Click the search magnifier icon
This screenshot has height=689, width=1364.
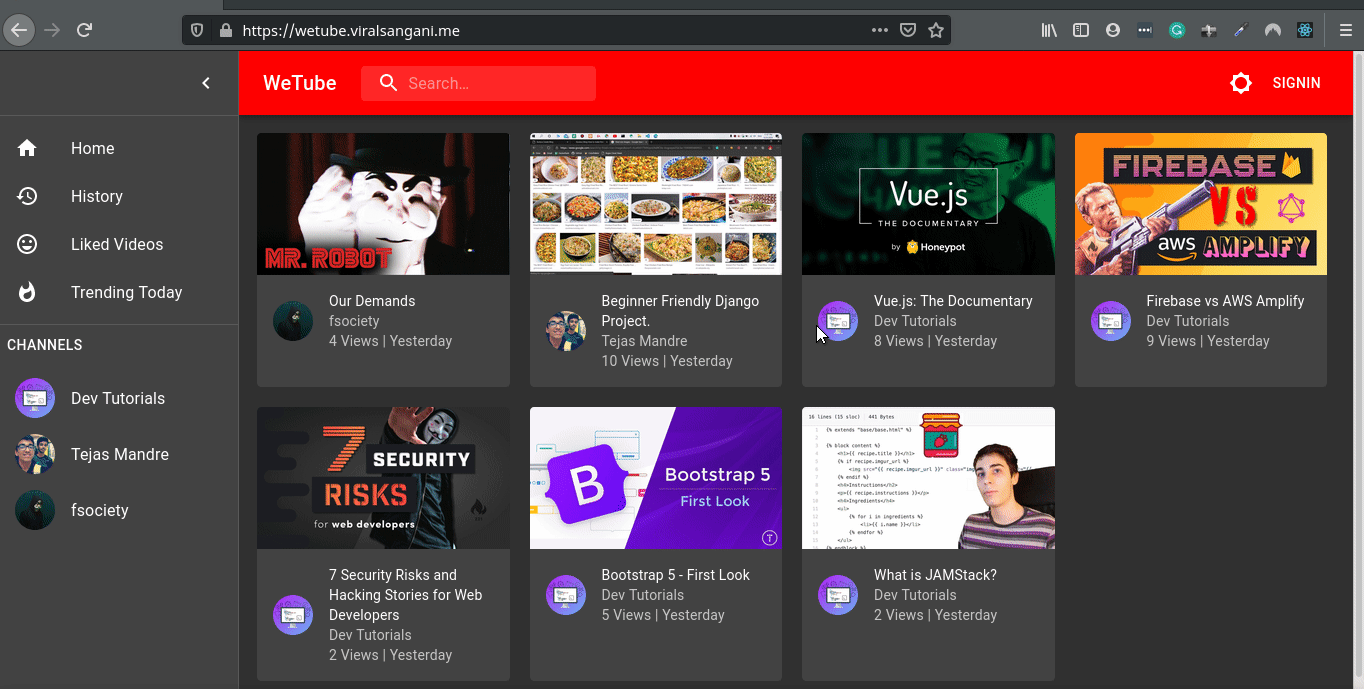click(388, 83)
